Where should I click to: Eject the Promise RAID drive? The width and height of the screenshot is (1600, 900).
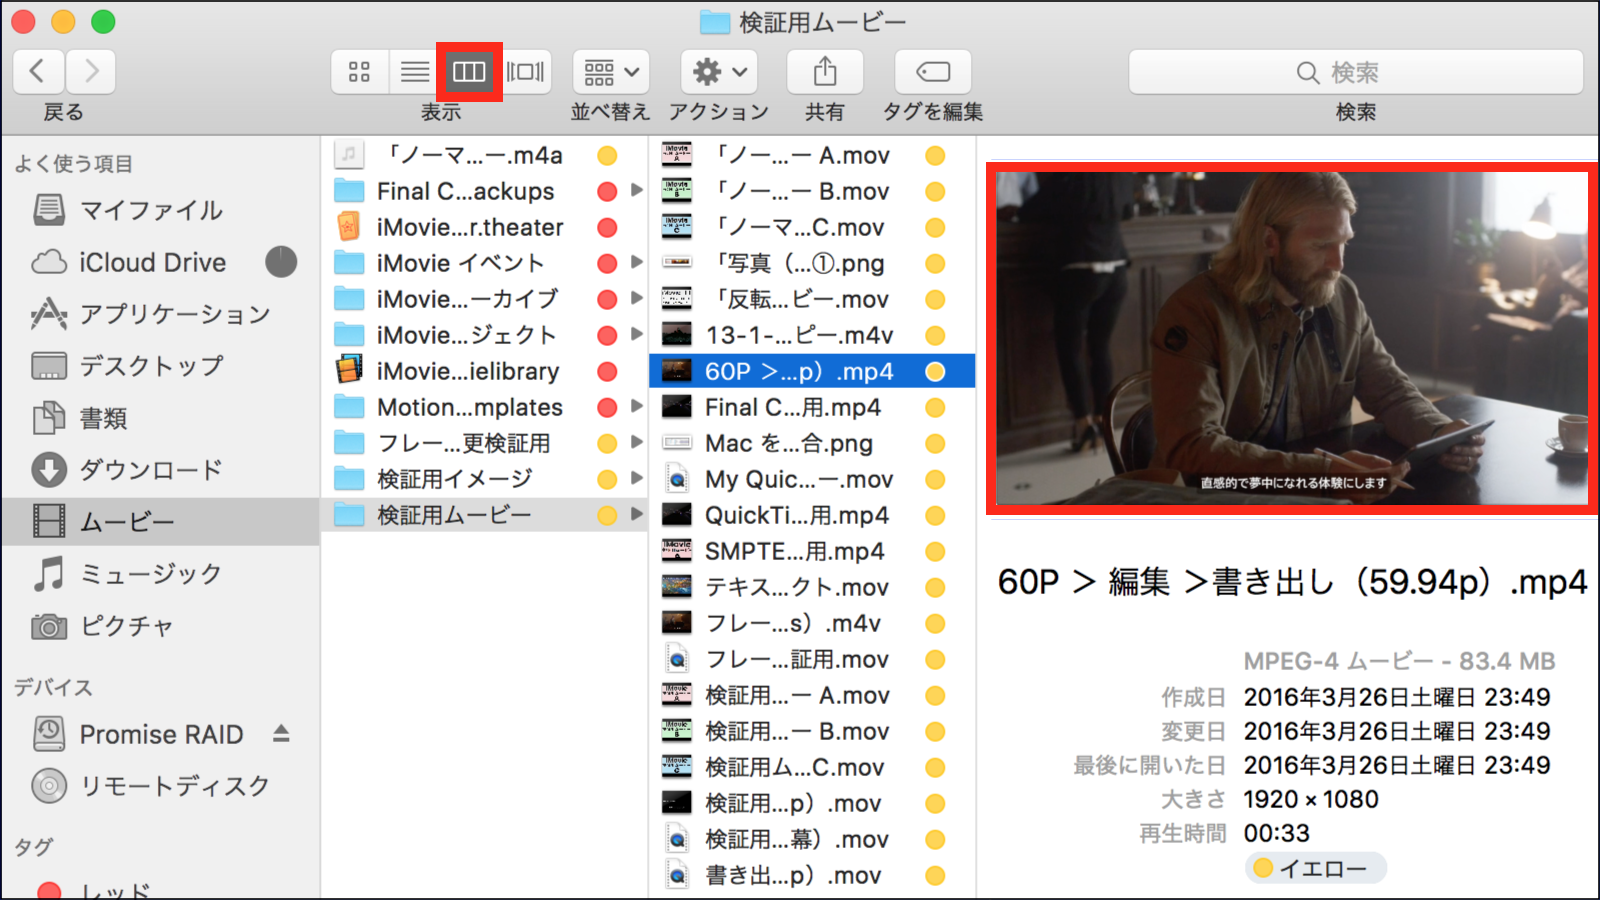point(281,734)
